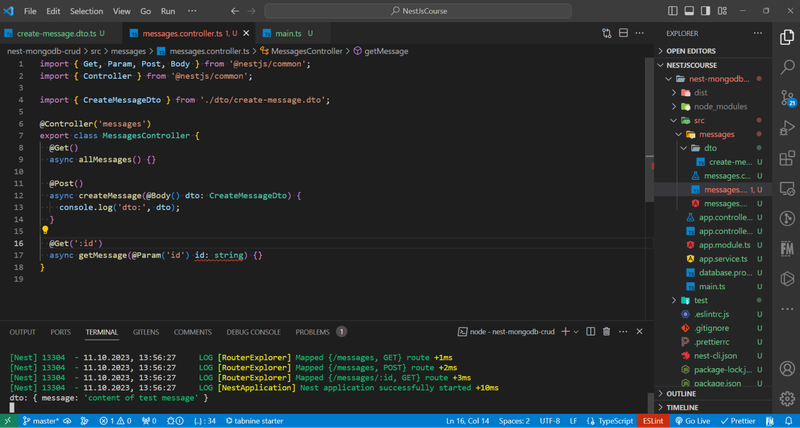This screenshot has height=428, width=800.
Task: Open the File menu
Action: (x=30, y=11)
